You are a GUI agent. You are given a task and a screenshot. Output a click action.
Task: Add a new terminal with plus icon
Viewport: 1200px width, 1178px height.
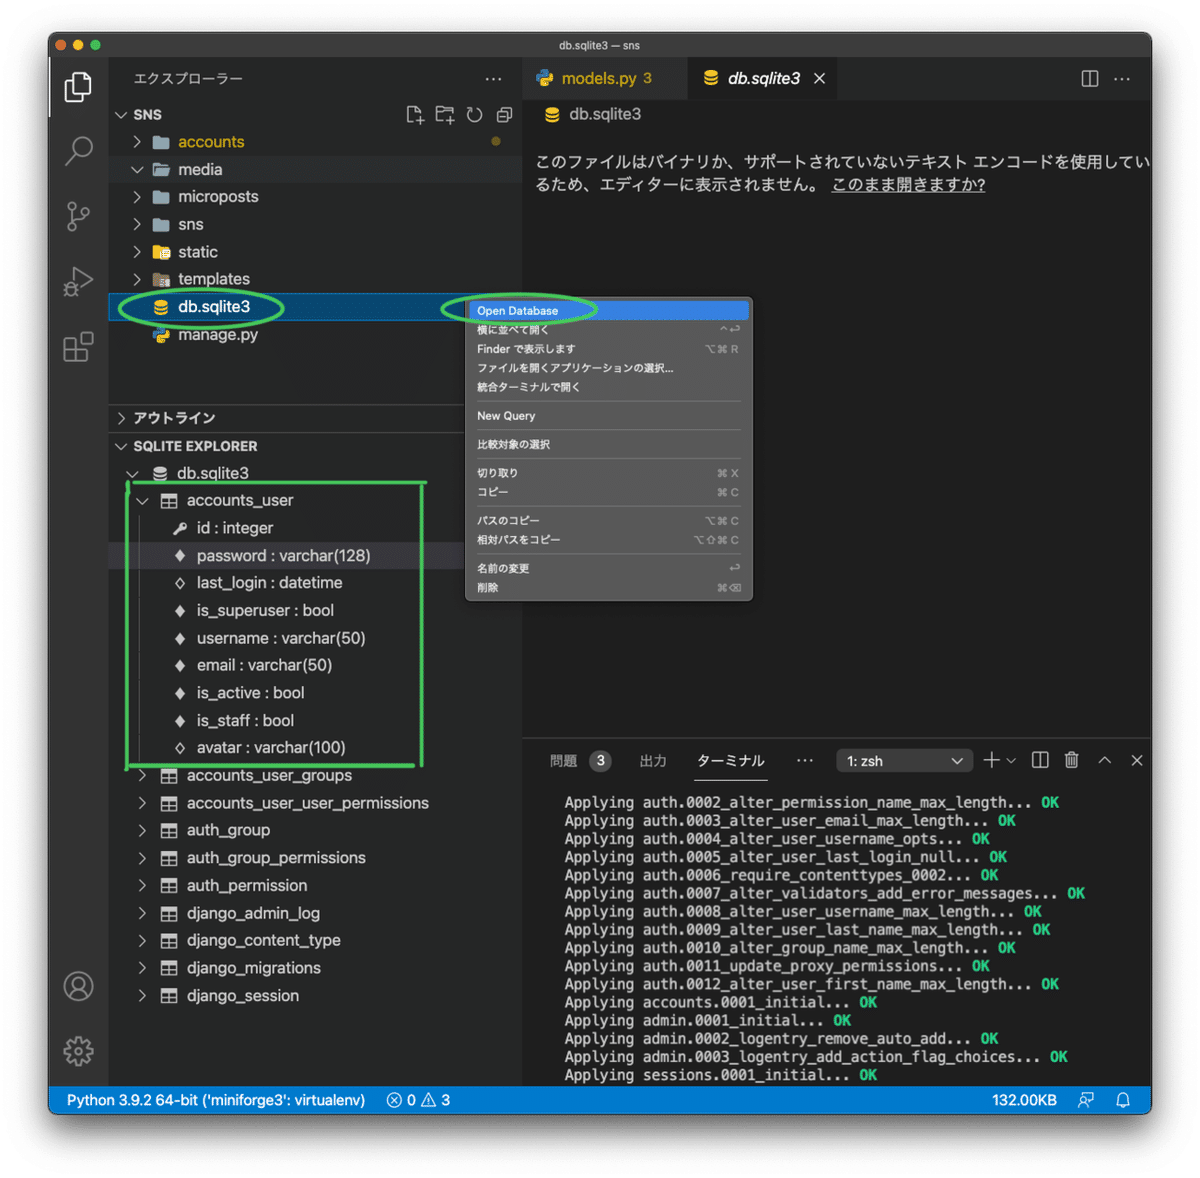(991, 761)
